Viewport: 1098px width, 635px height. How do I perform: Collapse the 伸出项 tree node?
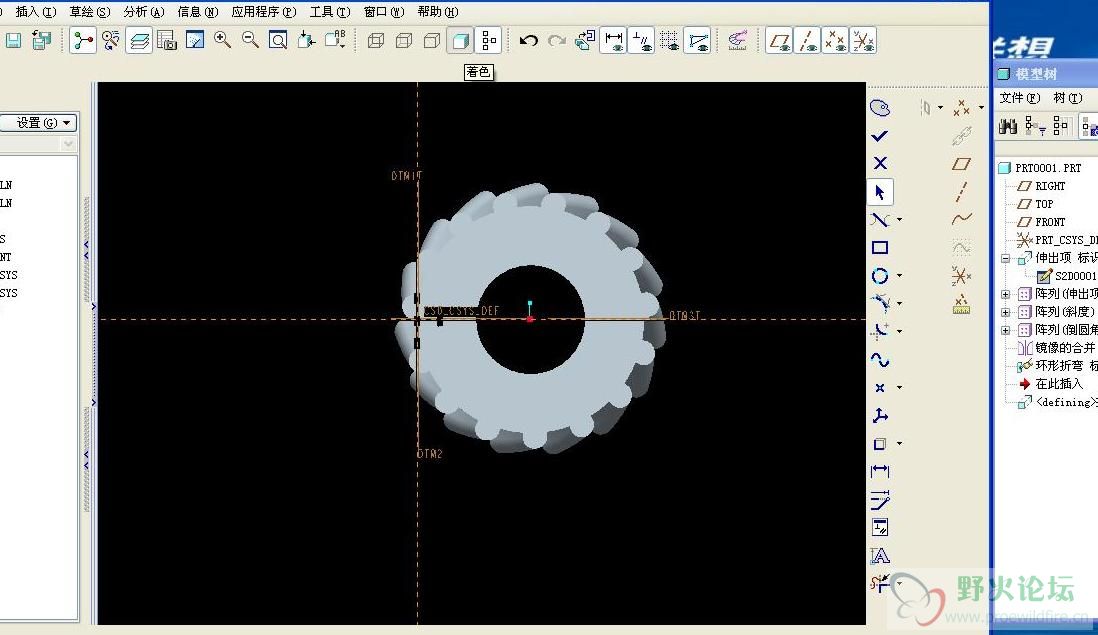(1006, 258)
